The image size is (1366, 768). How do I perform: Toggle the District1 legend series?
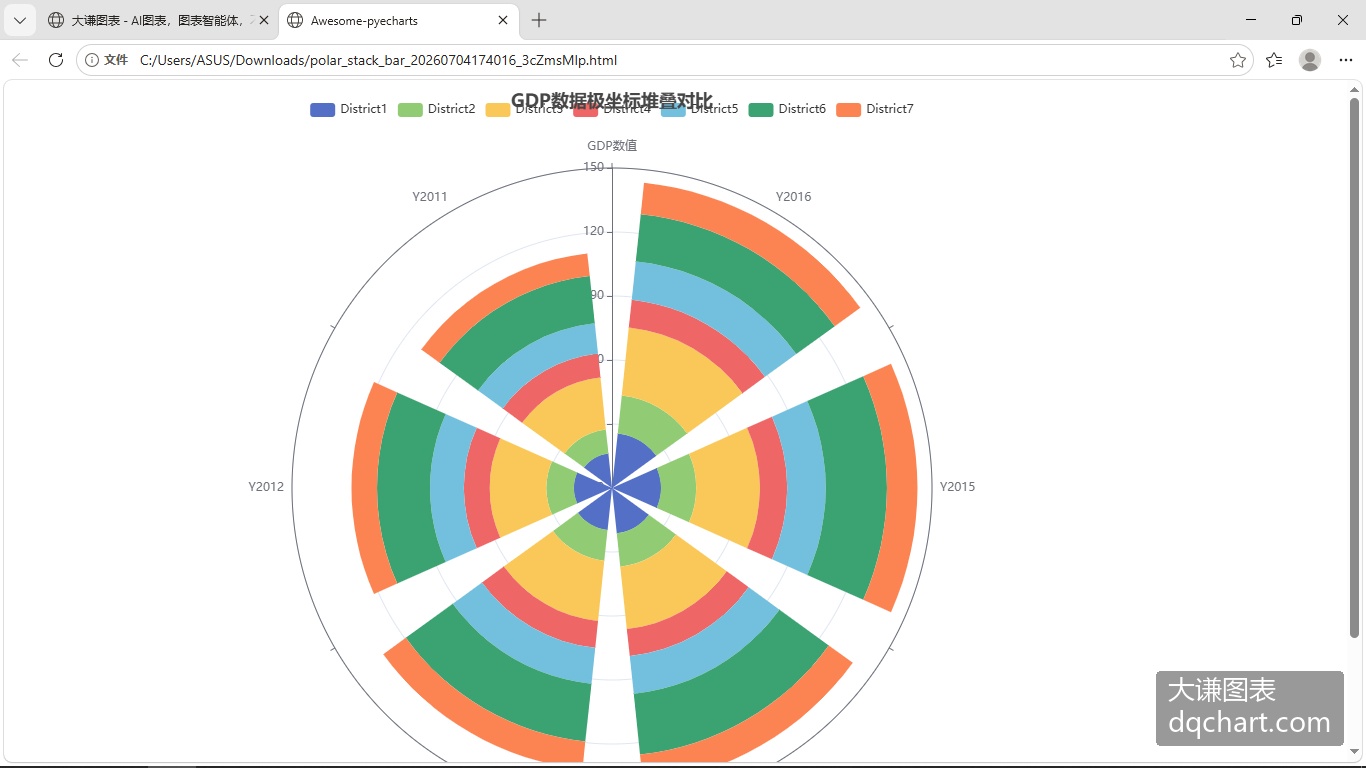point(348,109)
